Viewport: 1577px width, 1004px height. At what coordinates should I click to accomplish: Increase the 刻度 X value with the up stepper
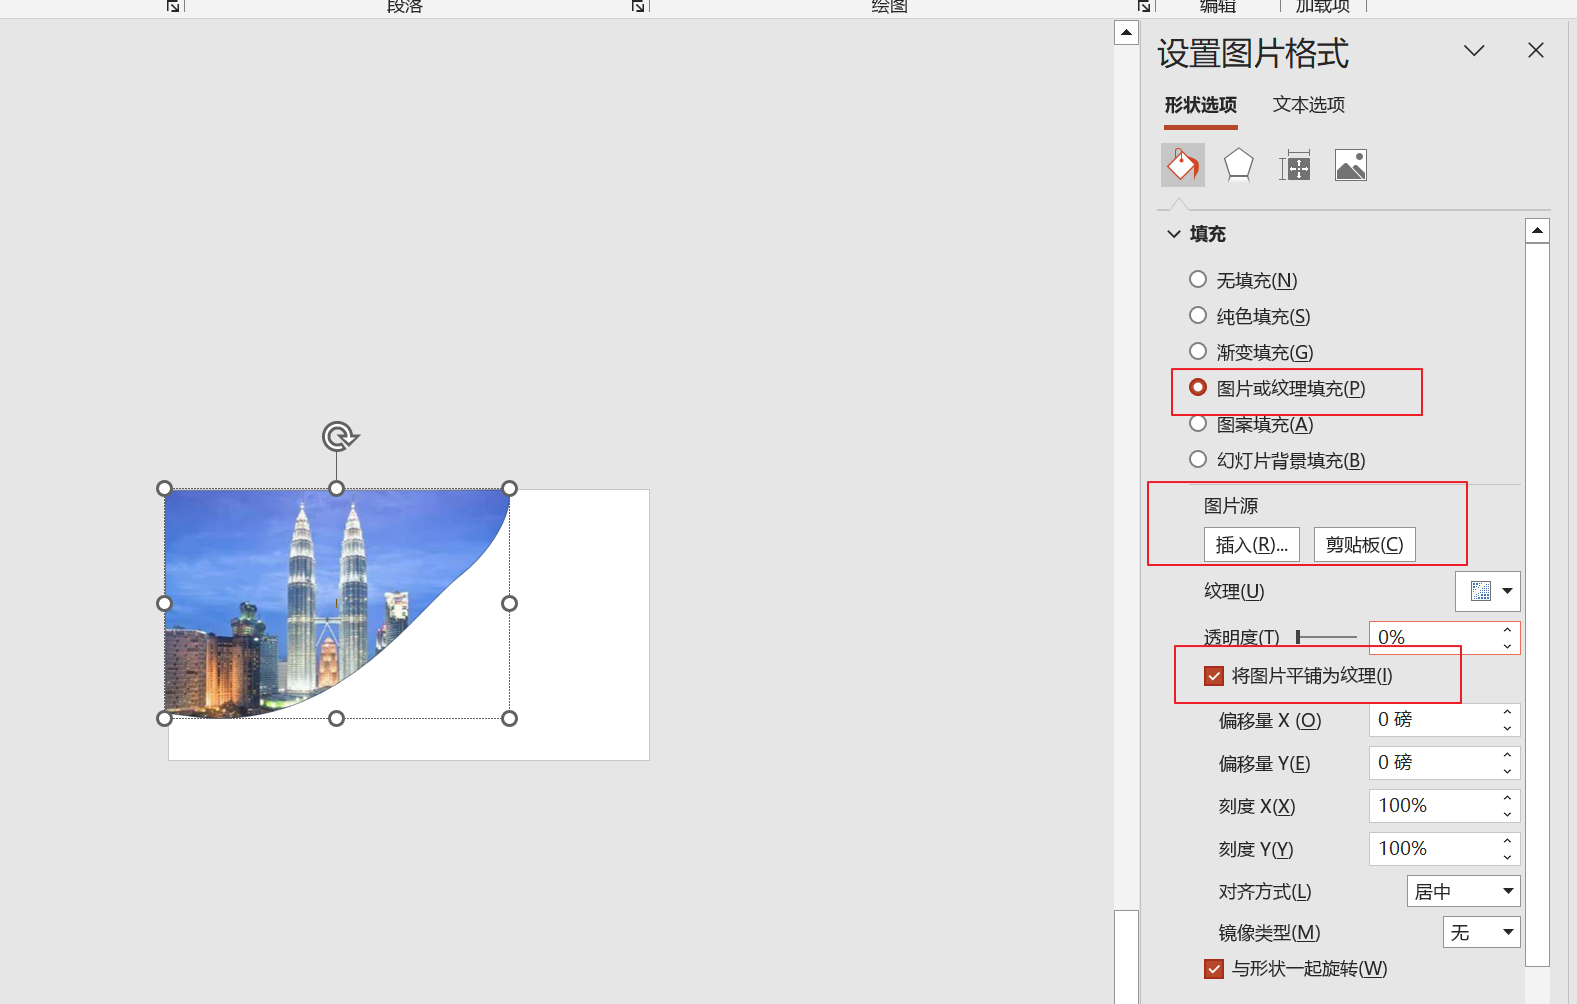pos(1508,798)
